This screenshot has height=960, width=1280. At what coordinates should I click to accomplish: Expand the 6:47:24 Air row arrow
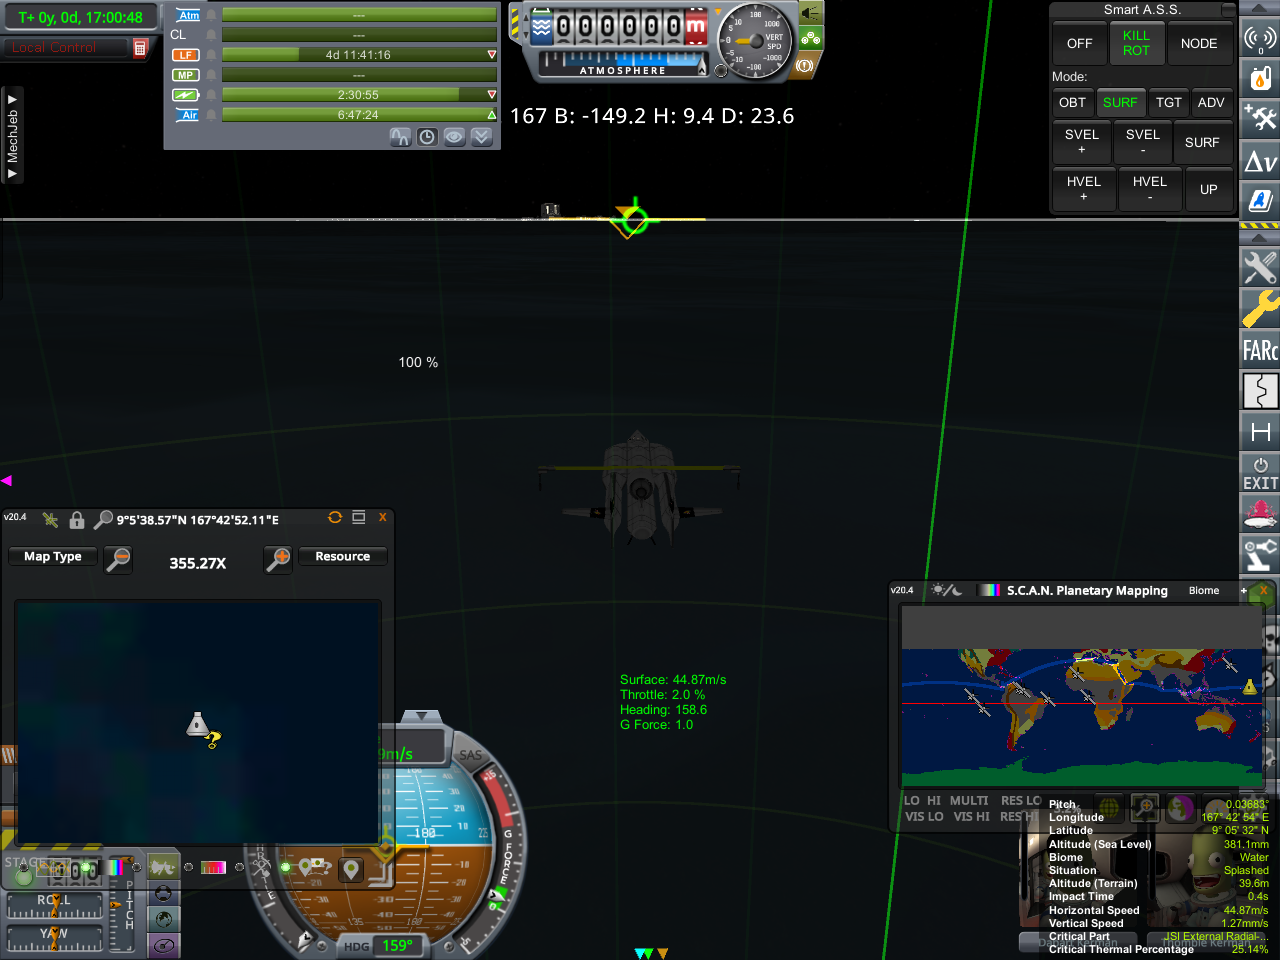[x=491, y=115]
